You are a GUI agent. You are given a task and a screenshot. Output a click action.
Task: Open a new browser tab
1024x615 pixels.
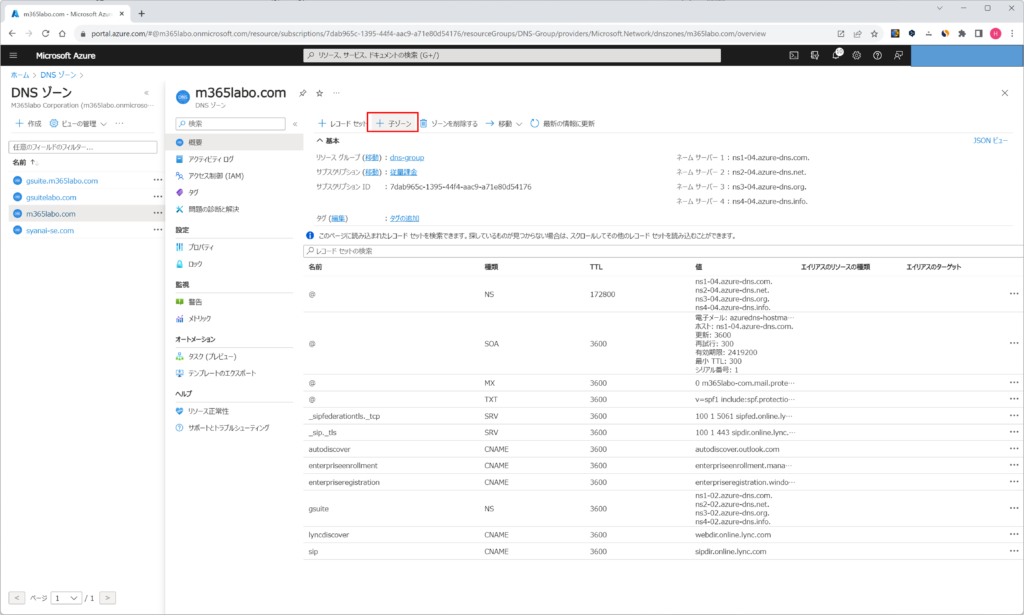click(141, 14)
